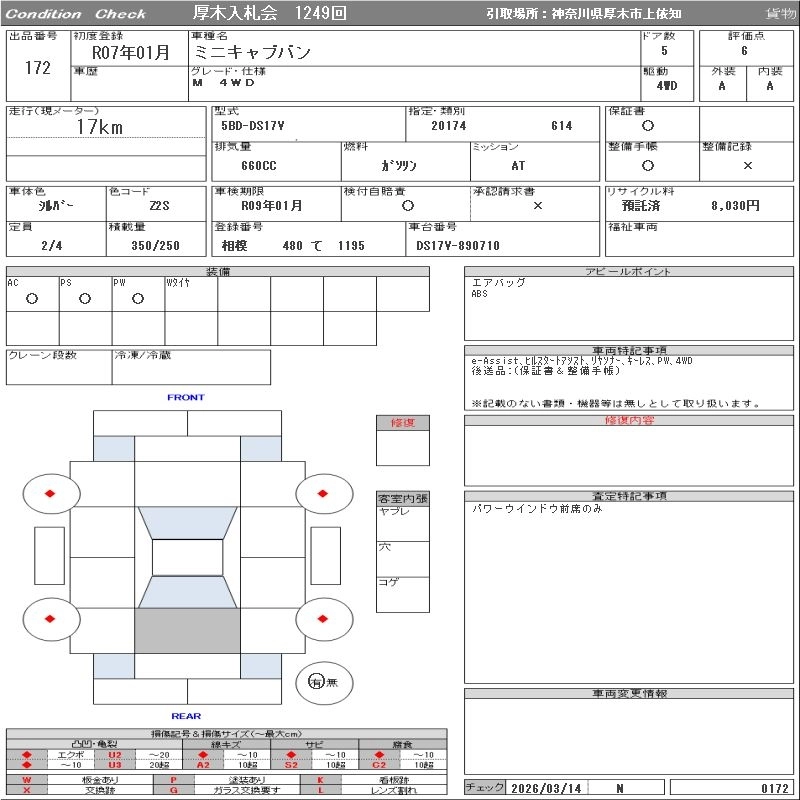Toggle the PS equipment circle mark
The width and height of the screenshot is (800, 800).
(x=85, y=298)
